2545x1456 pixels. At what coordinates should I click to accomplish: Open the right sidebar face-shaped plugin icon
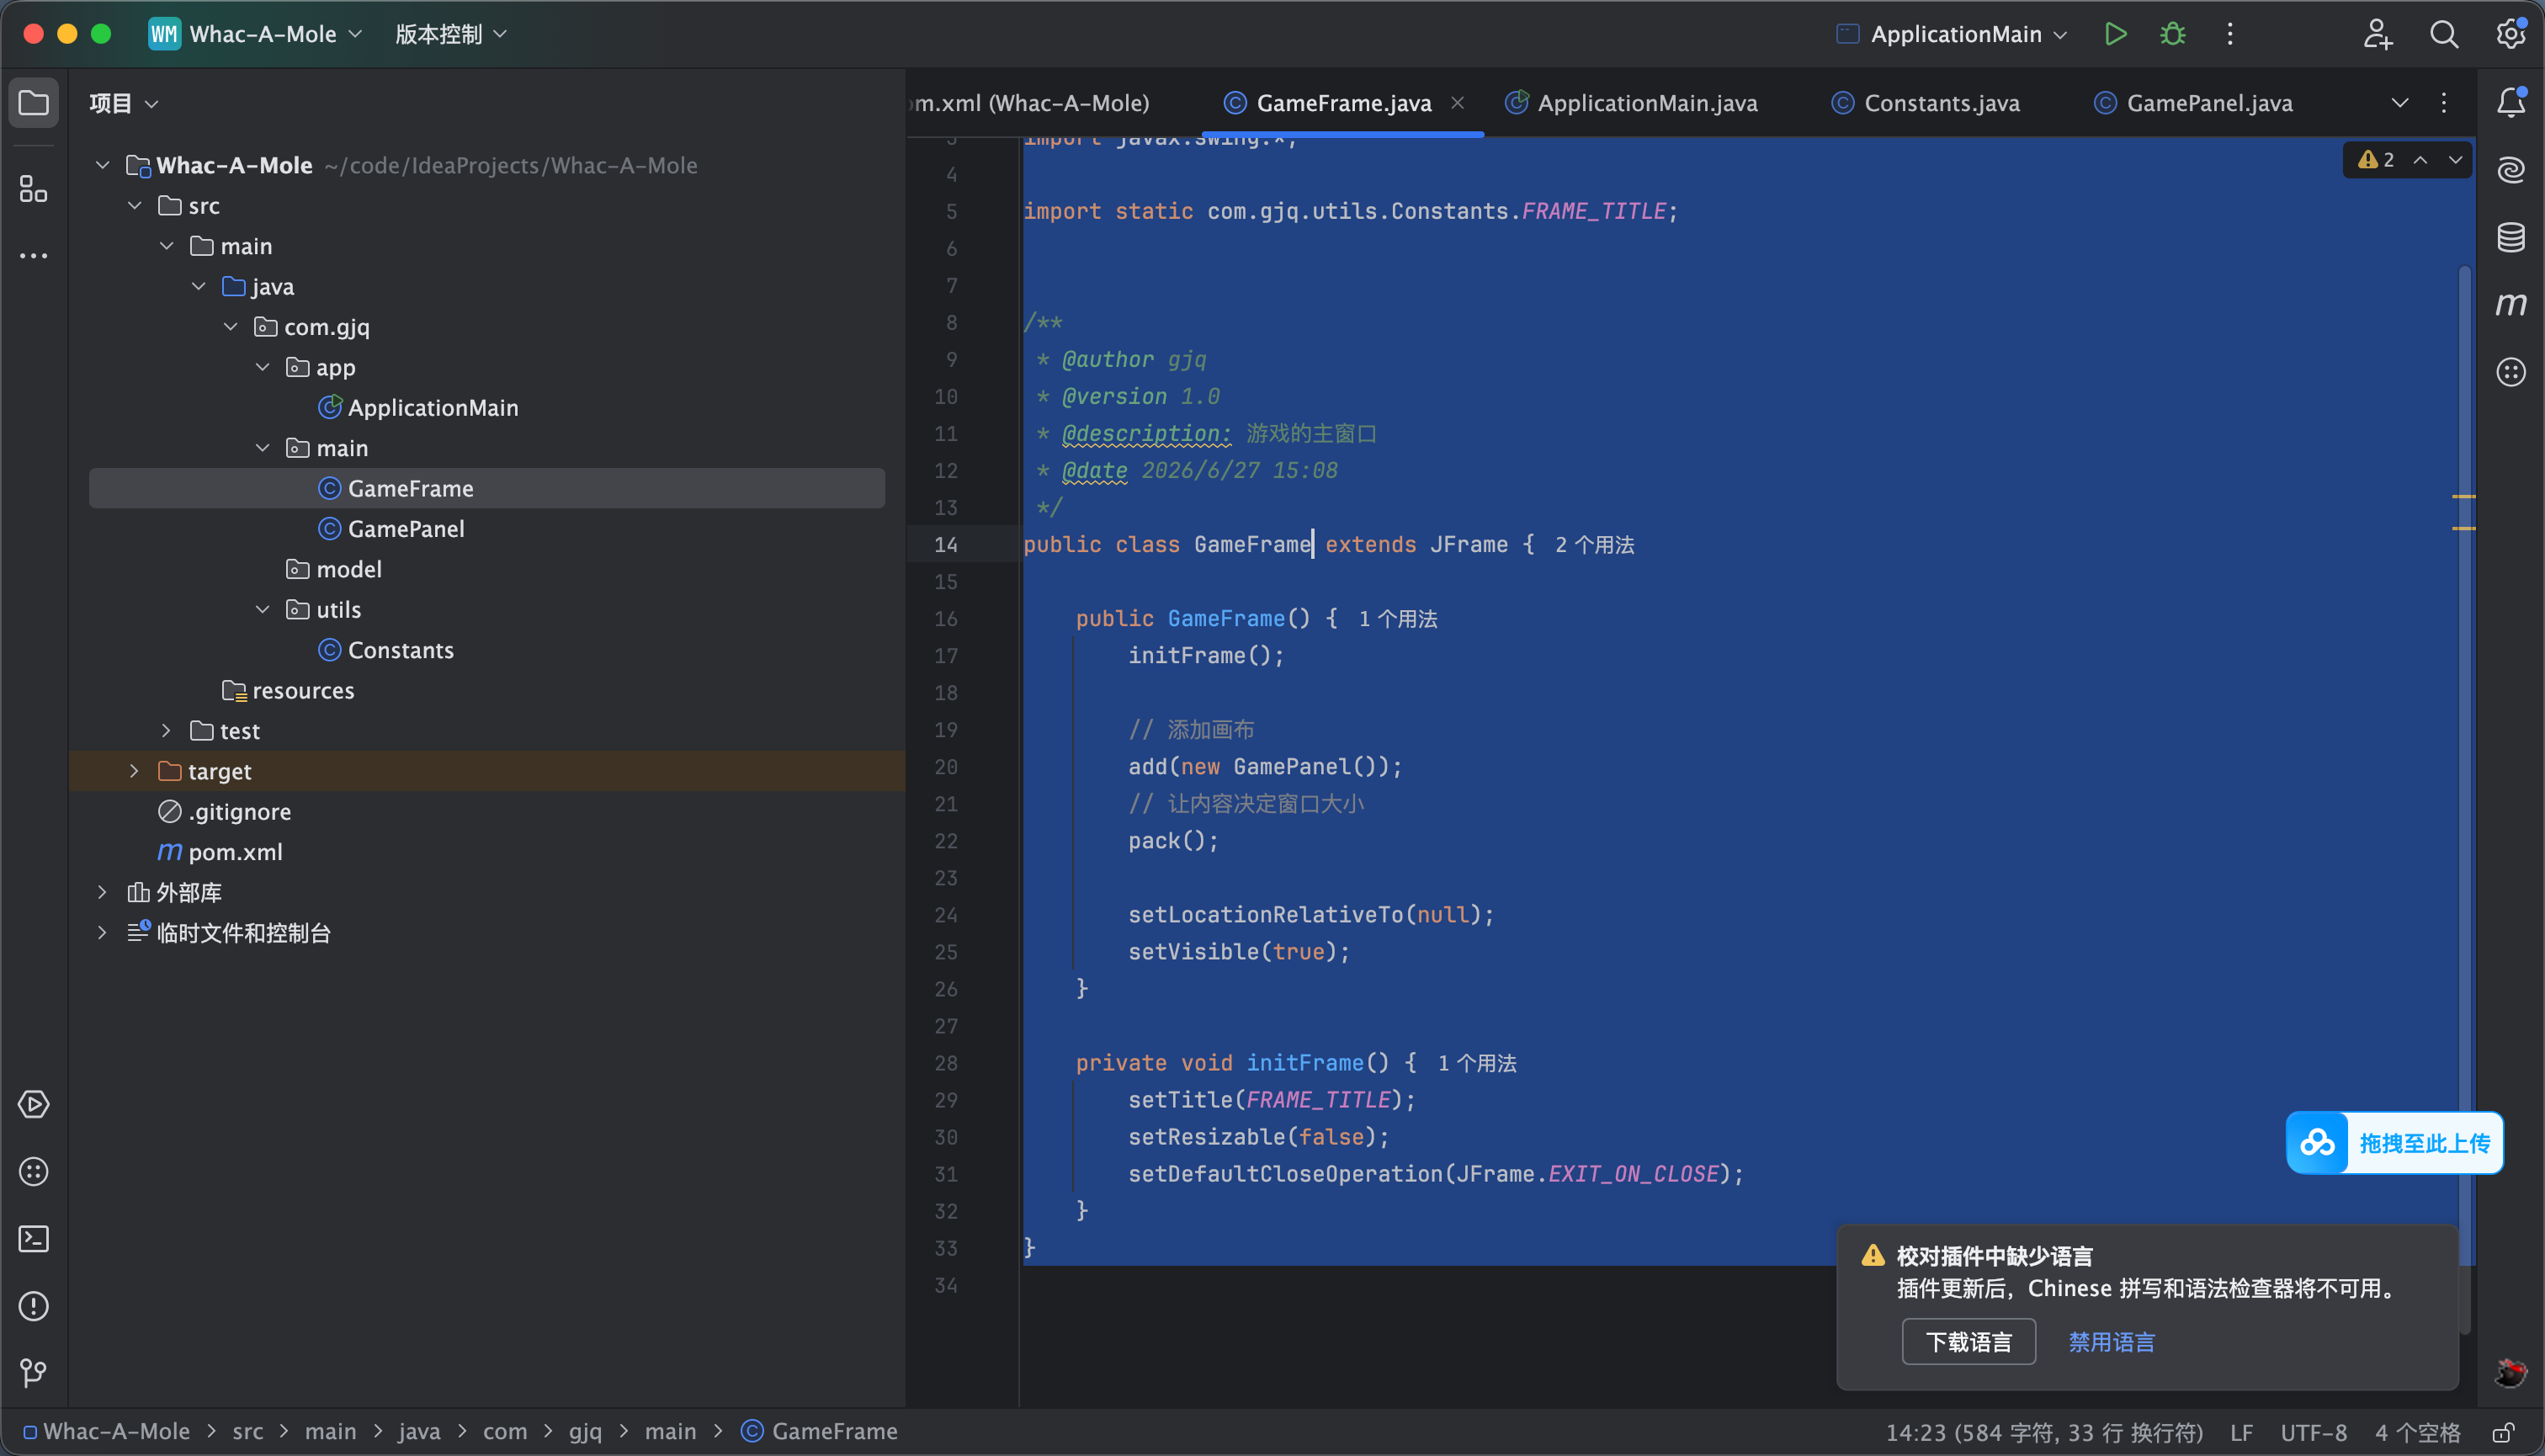tap(2511, 372)
